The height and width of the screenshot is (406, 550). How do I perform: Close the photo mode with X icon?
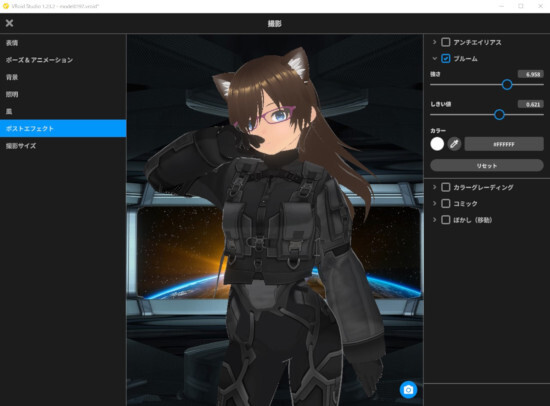coord(9,23)
